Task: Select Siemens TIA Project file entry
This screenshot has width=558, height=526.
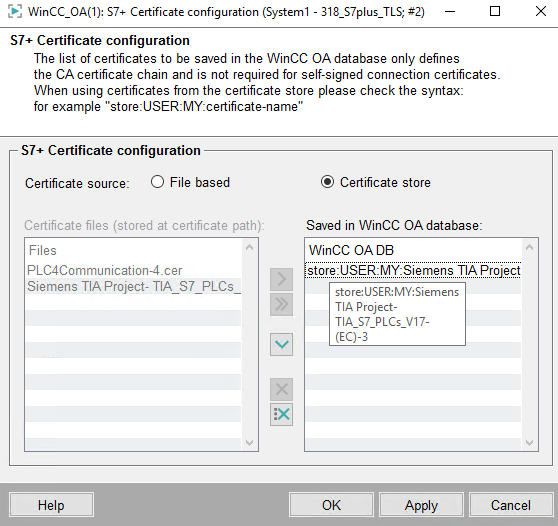Action: pyautogui.click(x=134, y=286)
